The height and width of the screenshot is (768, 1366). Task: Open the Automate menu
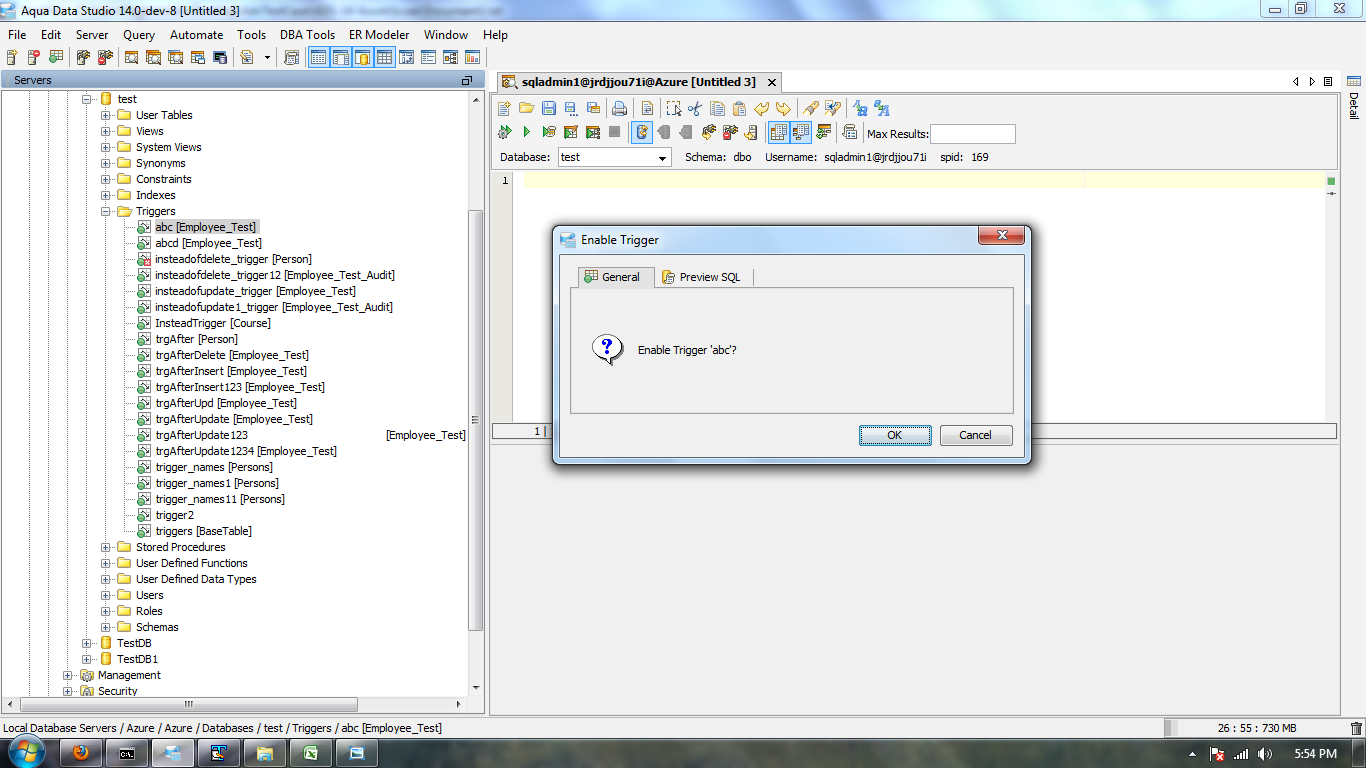point(196,34)
